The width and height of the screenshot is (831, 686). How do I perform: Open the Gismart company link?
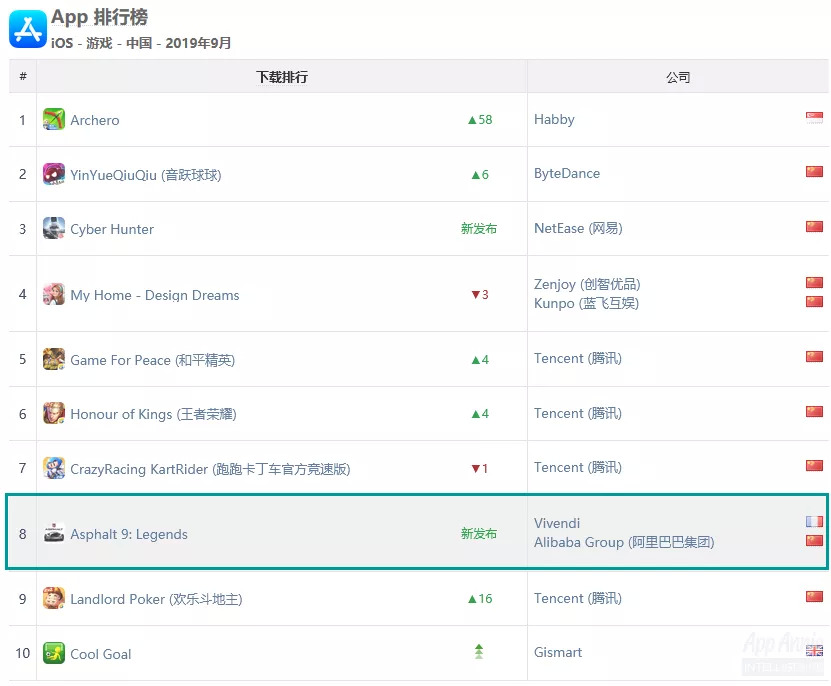pyautogui.click(x=558, y=652)
